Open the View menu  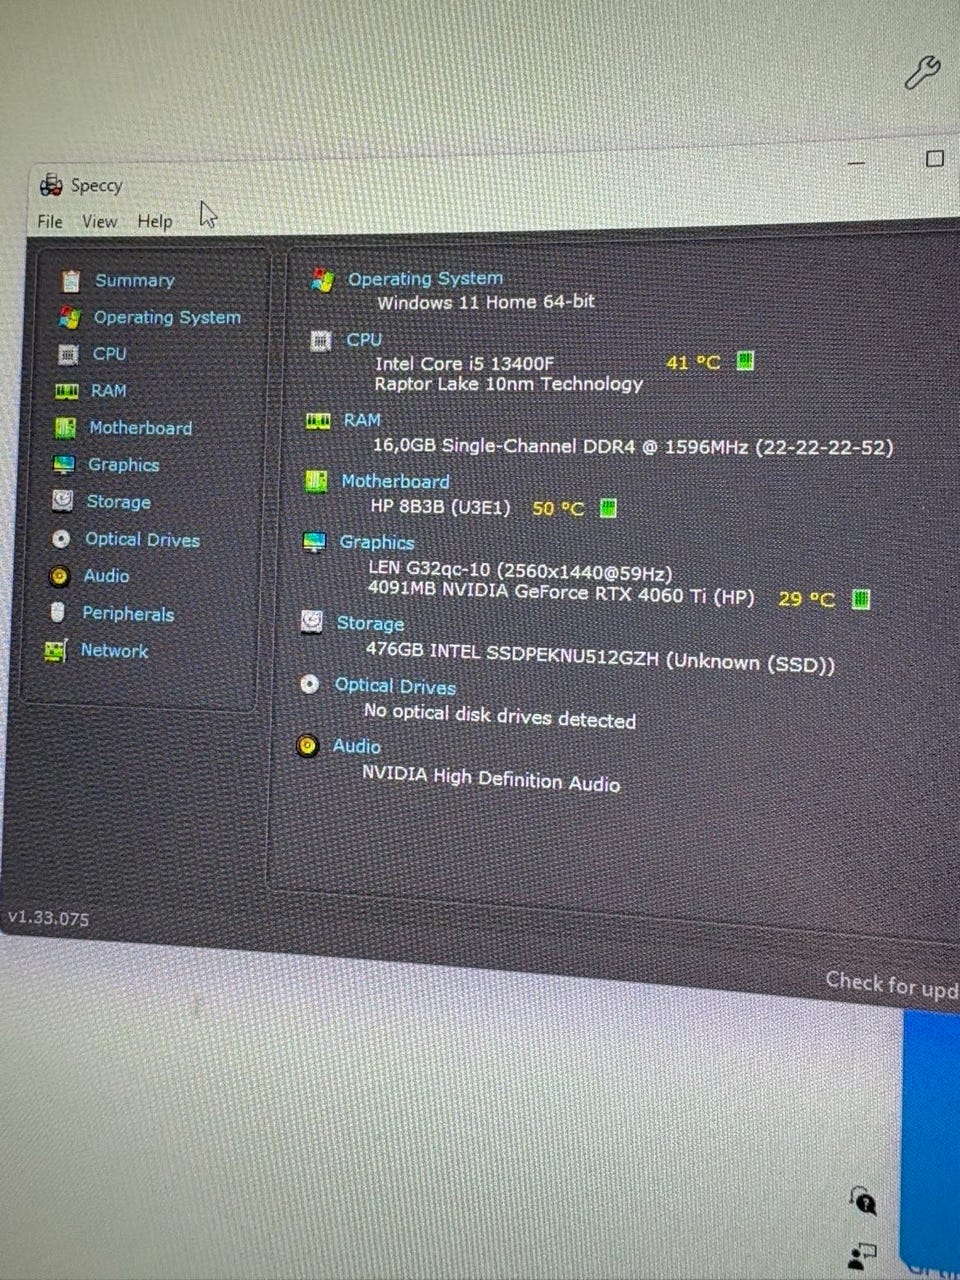(99, 221)
